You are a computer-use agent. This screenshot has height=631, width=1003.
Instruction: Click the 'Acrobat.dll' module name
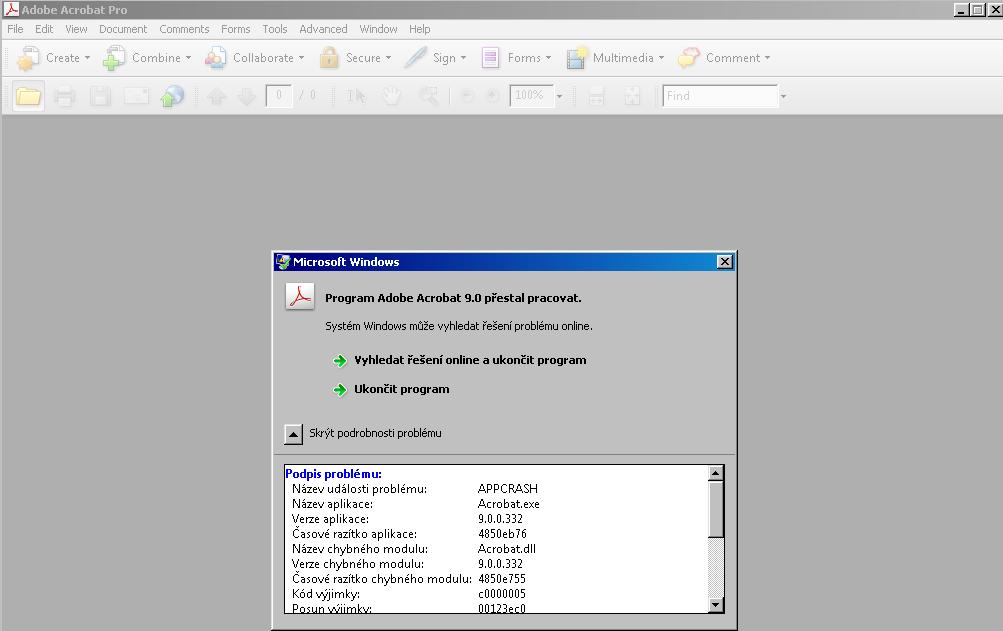pos(507,549)
